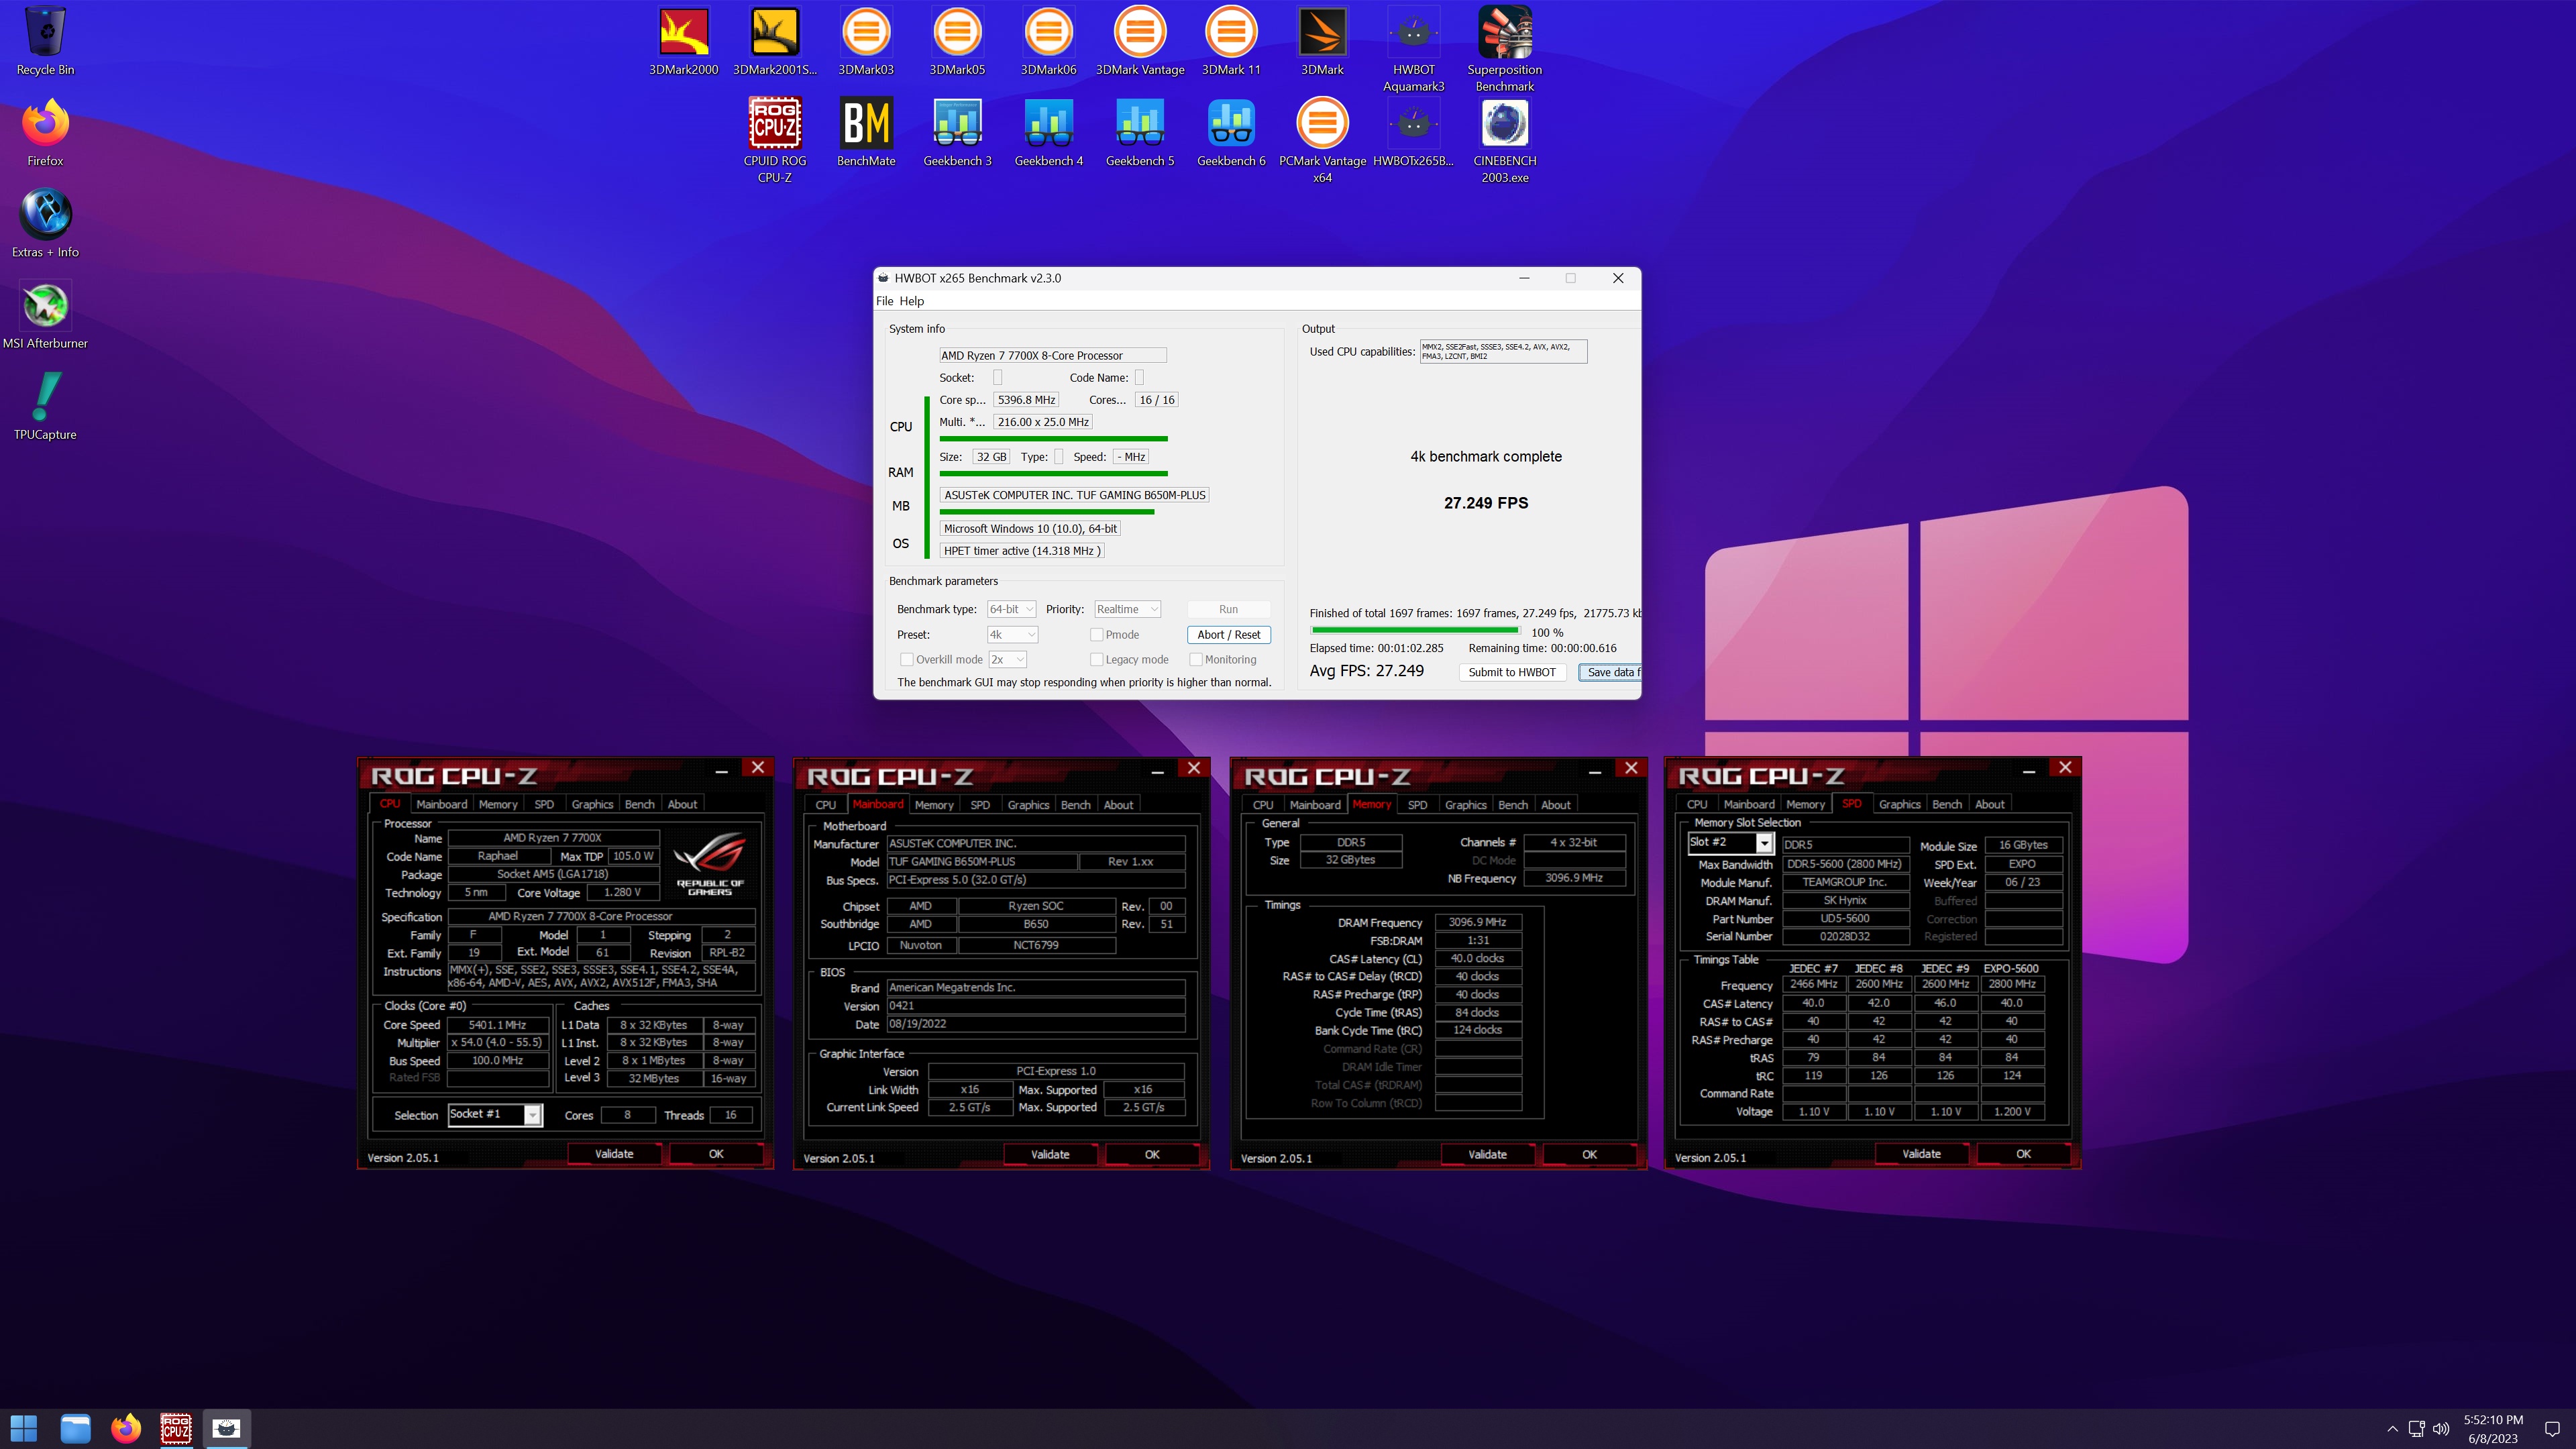Viewport: 2576px width, 1449px height.
Task: Click the green MB status bar
Action: tap(1046, 512)
